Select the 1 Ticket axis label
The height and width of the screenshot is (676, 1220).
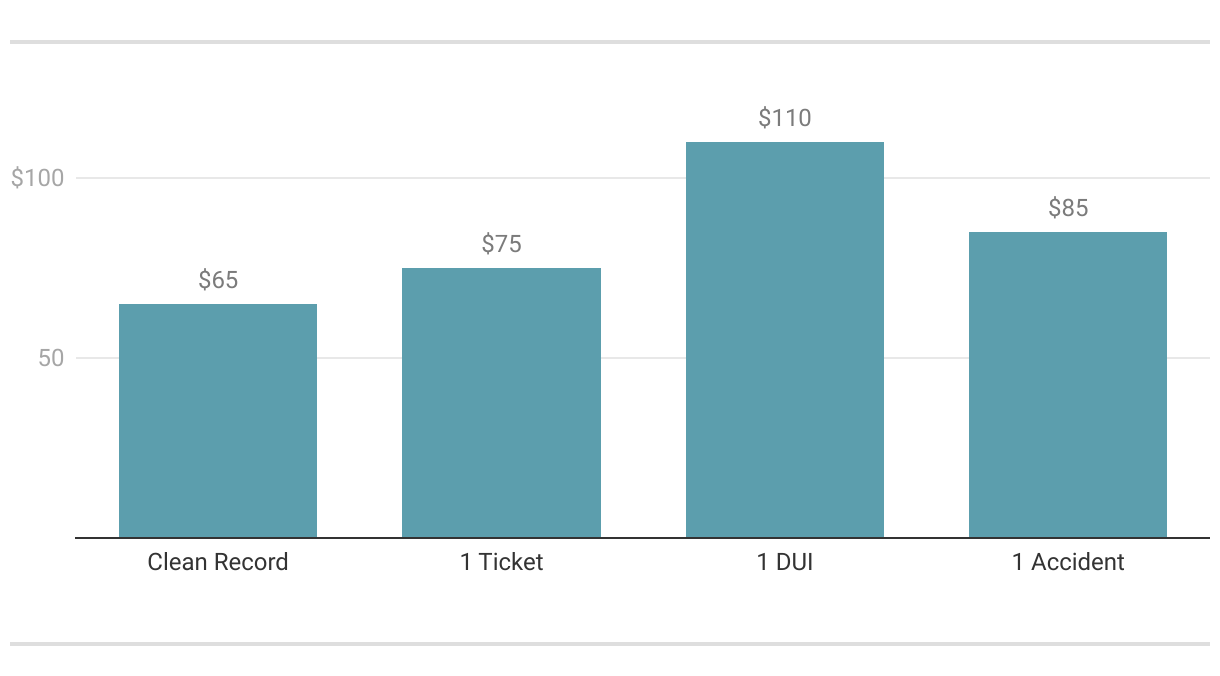pyautogui.click(x=501, y=562)
